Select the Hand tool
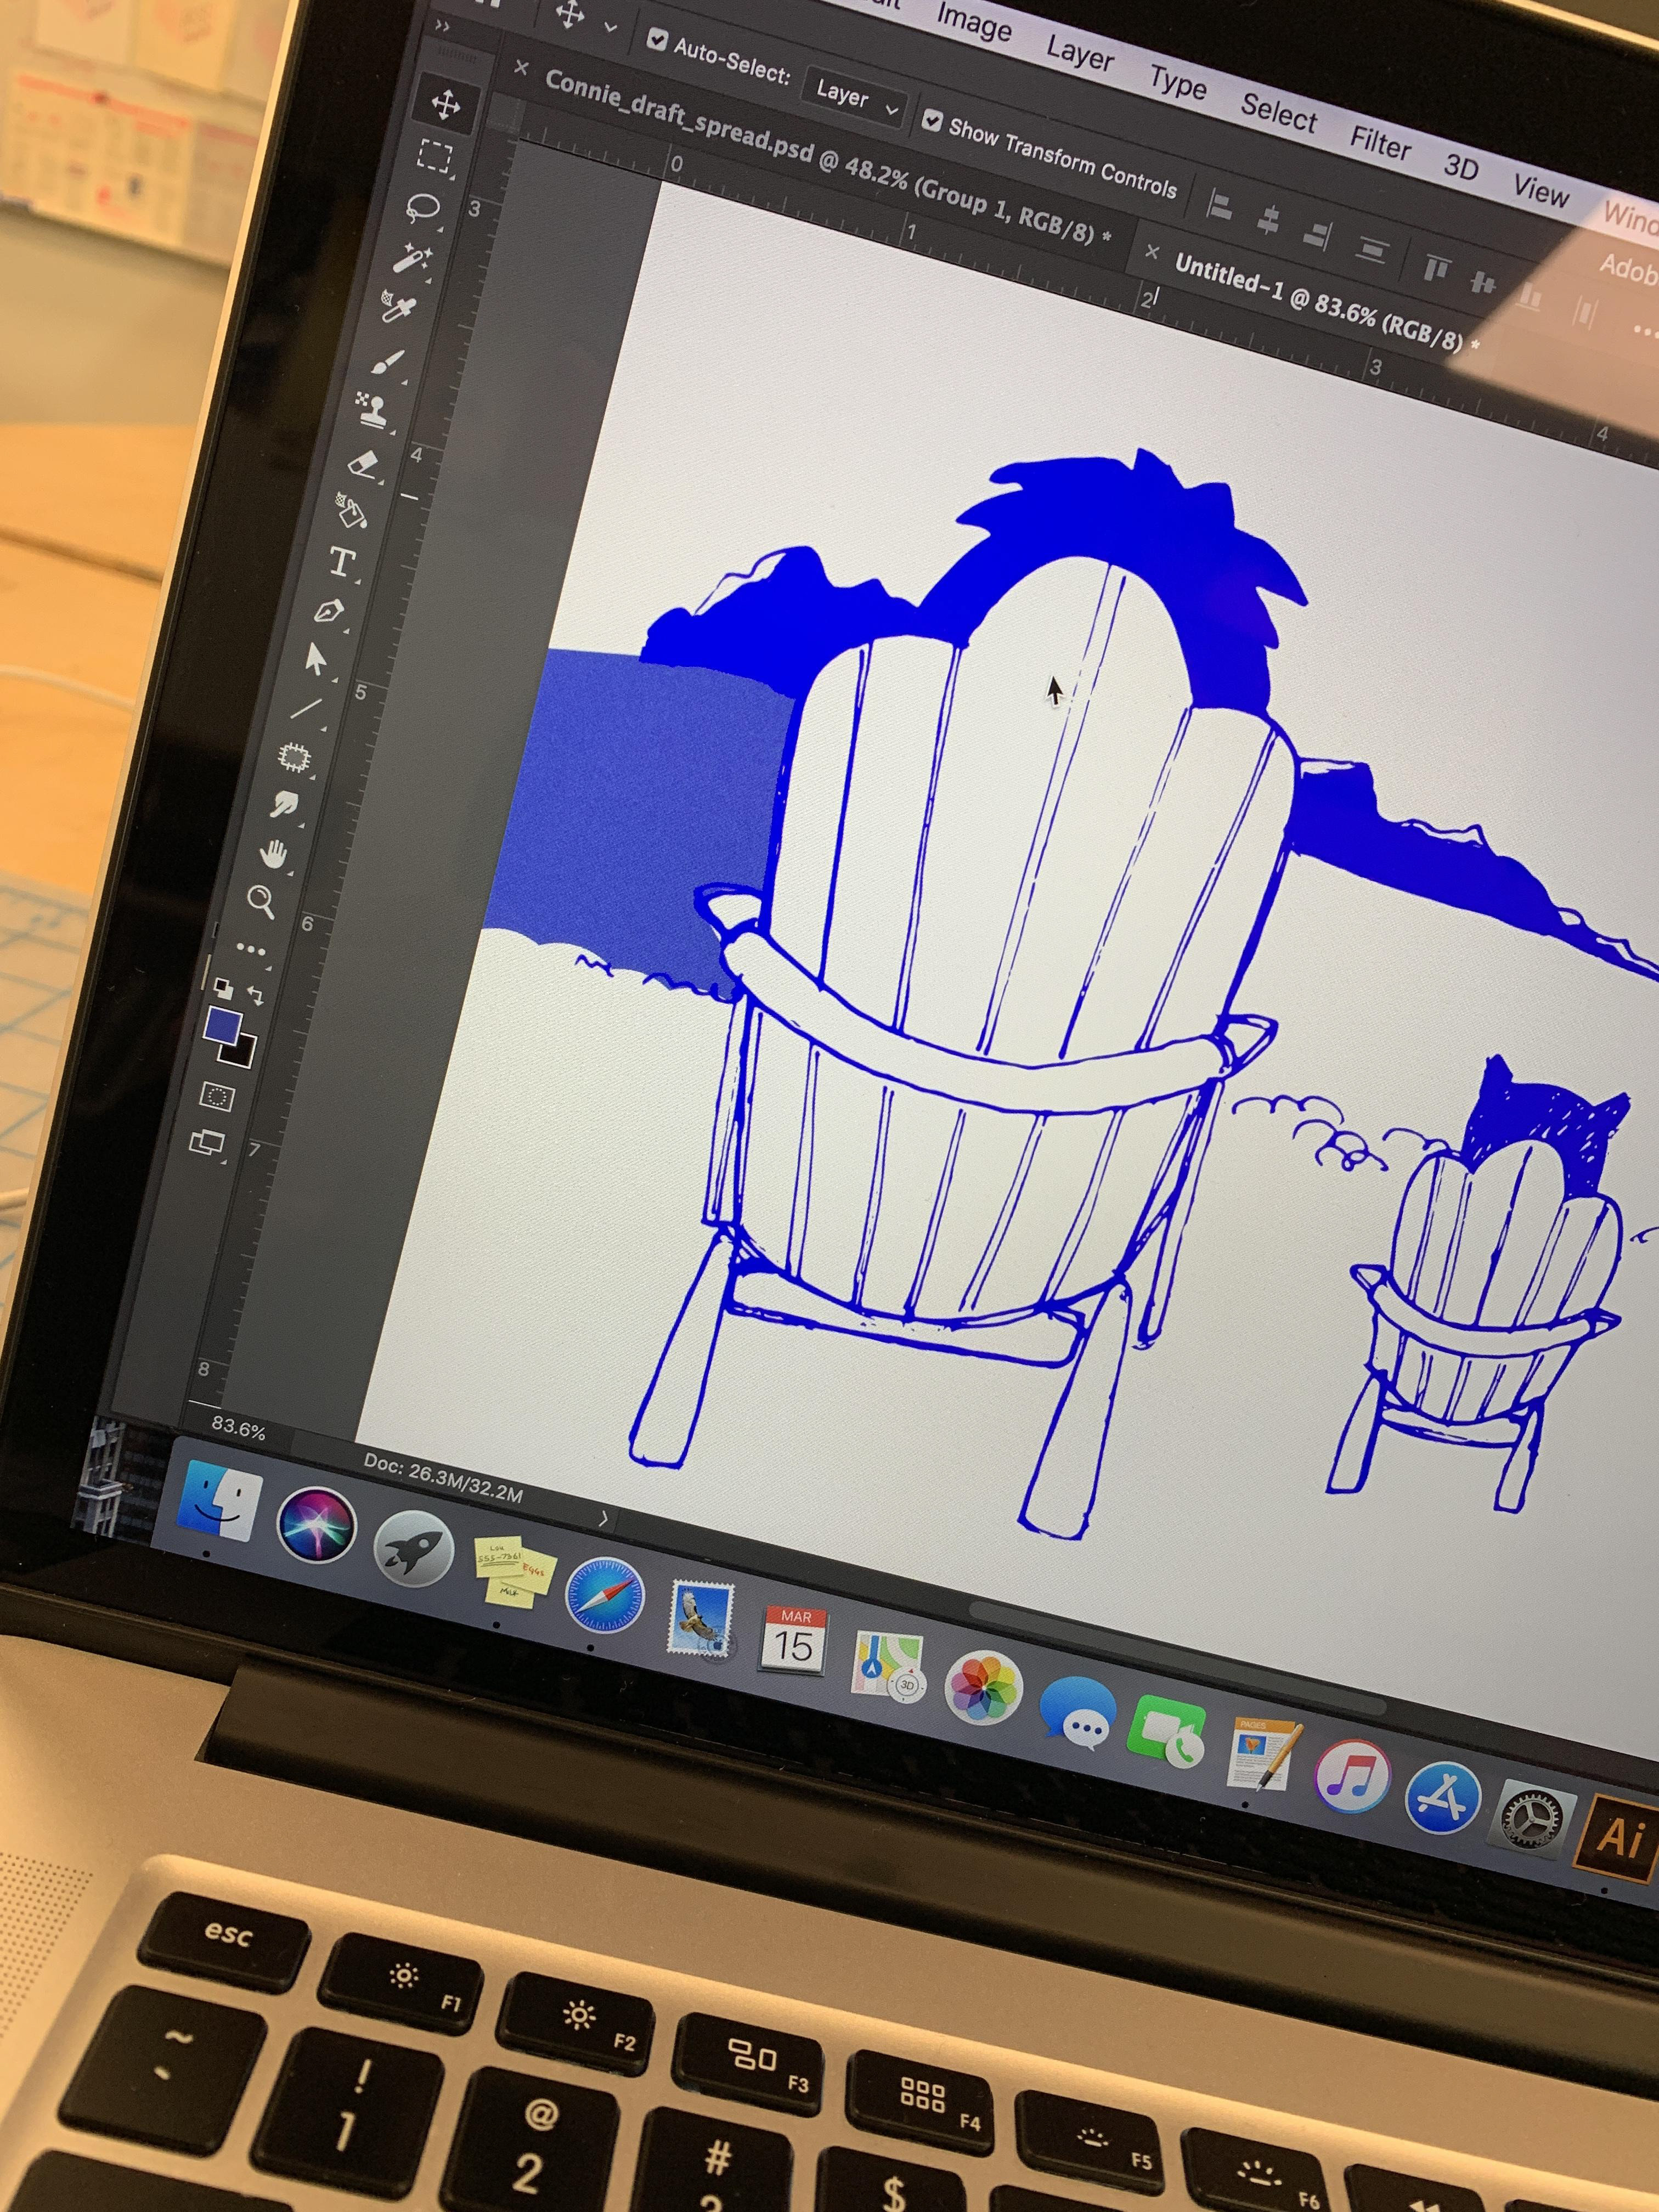The height and width of the screenshot is (2212, 1659). tap(273, 854)
